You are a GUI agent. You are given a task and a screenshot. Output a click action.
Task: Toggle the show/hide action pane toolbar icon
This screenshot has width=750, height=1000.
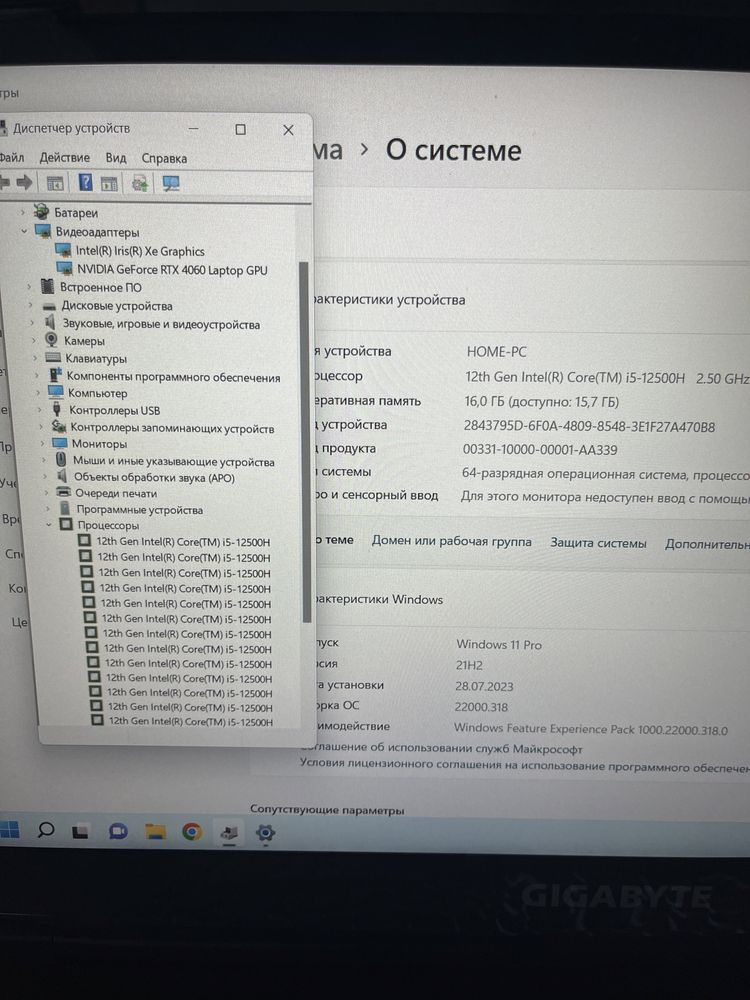(x=110, y=185)
